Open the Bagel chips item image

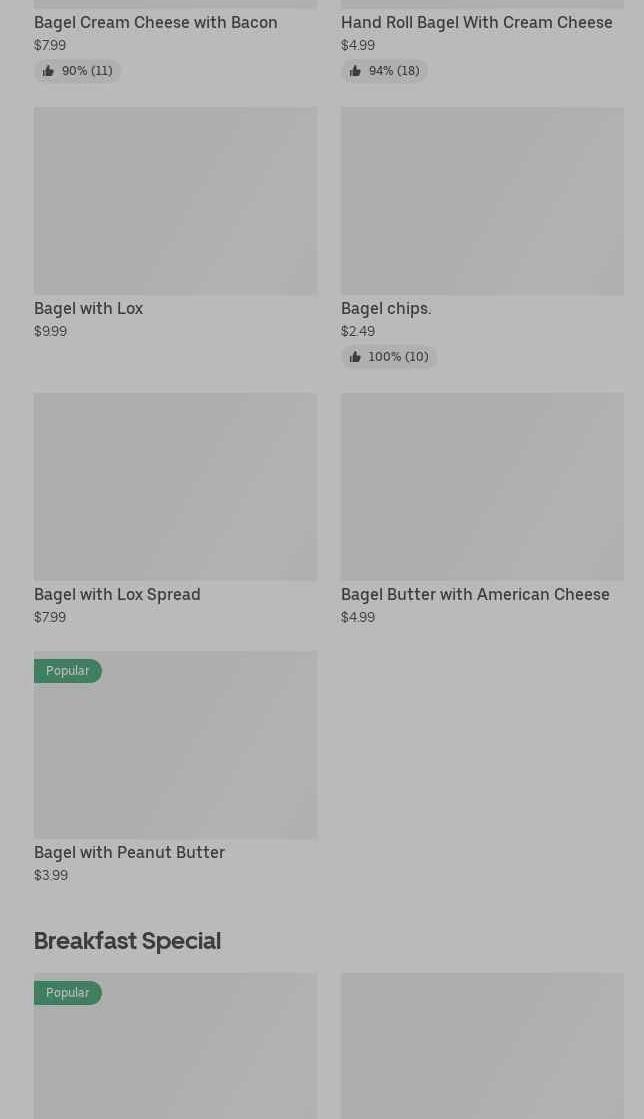[482, 201]
